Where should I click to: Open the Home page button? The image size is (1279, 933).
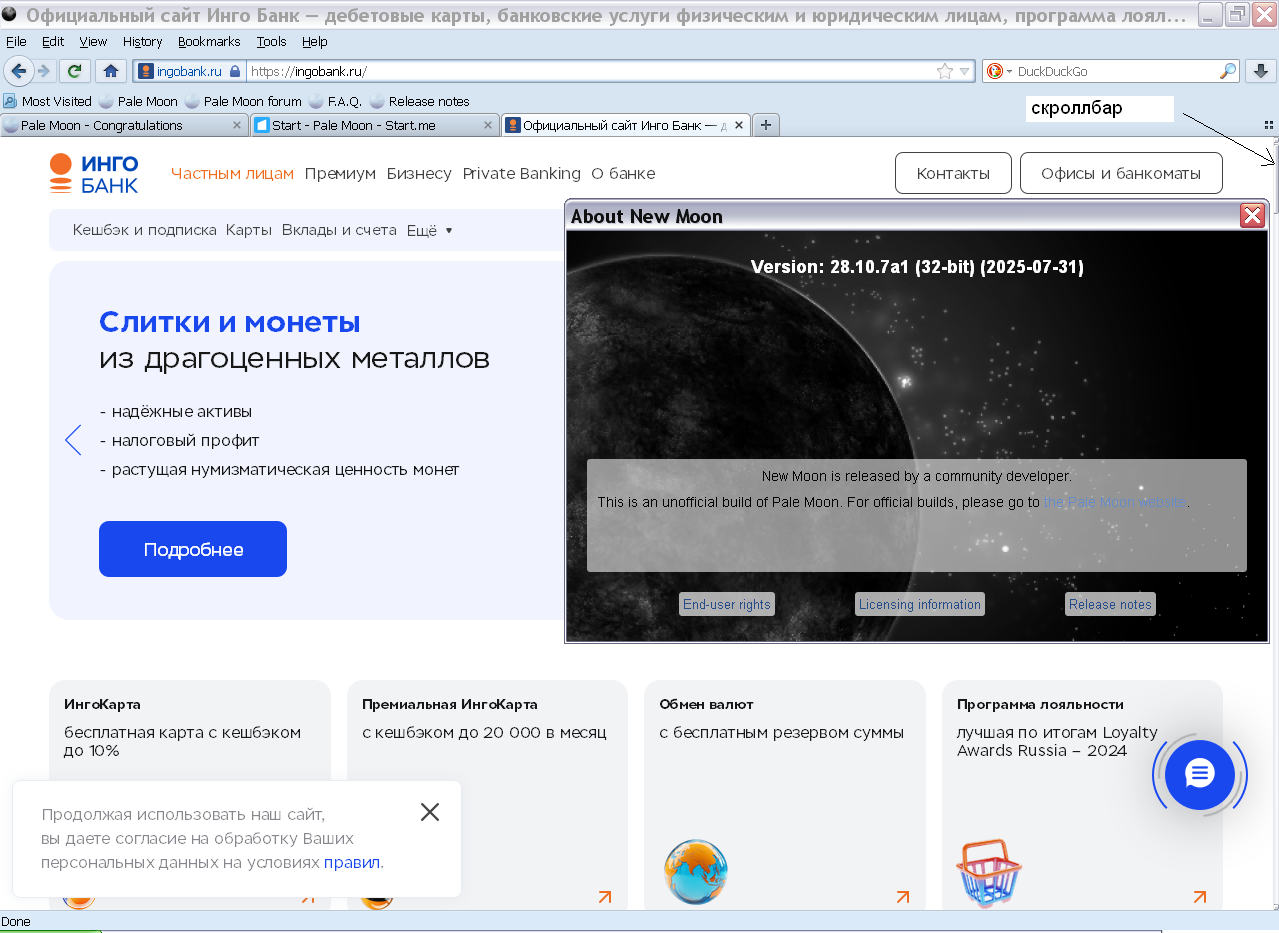point(111,71)
